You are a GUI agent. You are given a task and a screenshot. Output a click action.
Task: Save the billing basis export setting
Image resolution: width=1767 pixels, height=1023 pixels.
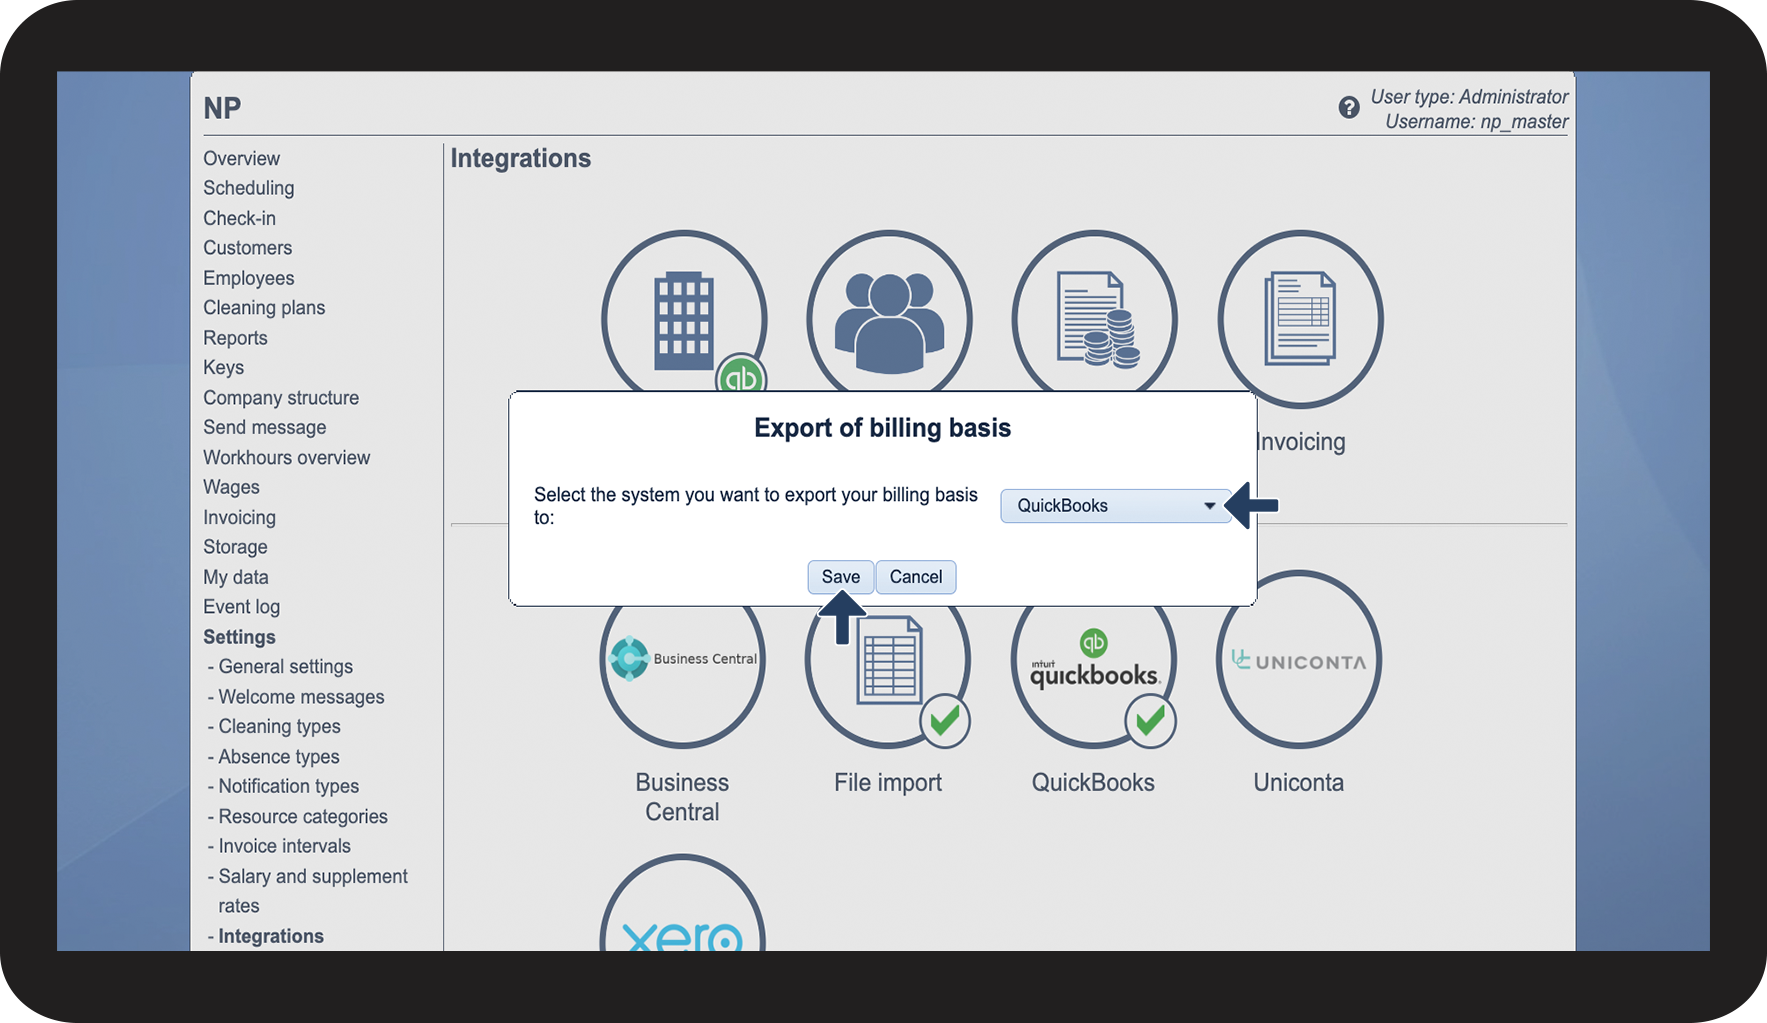[840, 577]
